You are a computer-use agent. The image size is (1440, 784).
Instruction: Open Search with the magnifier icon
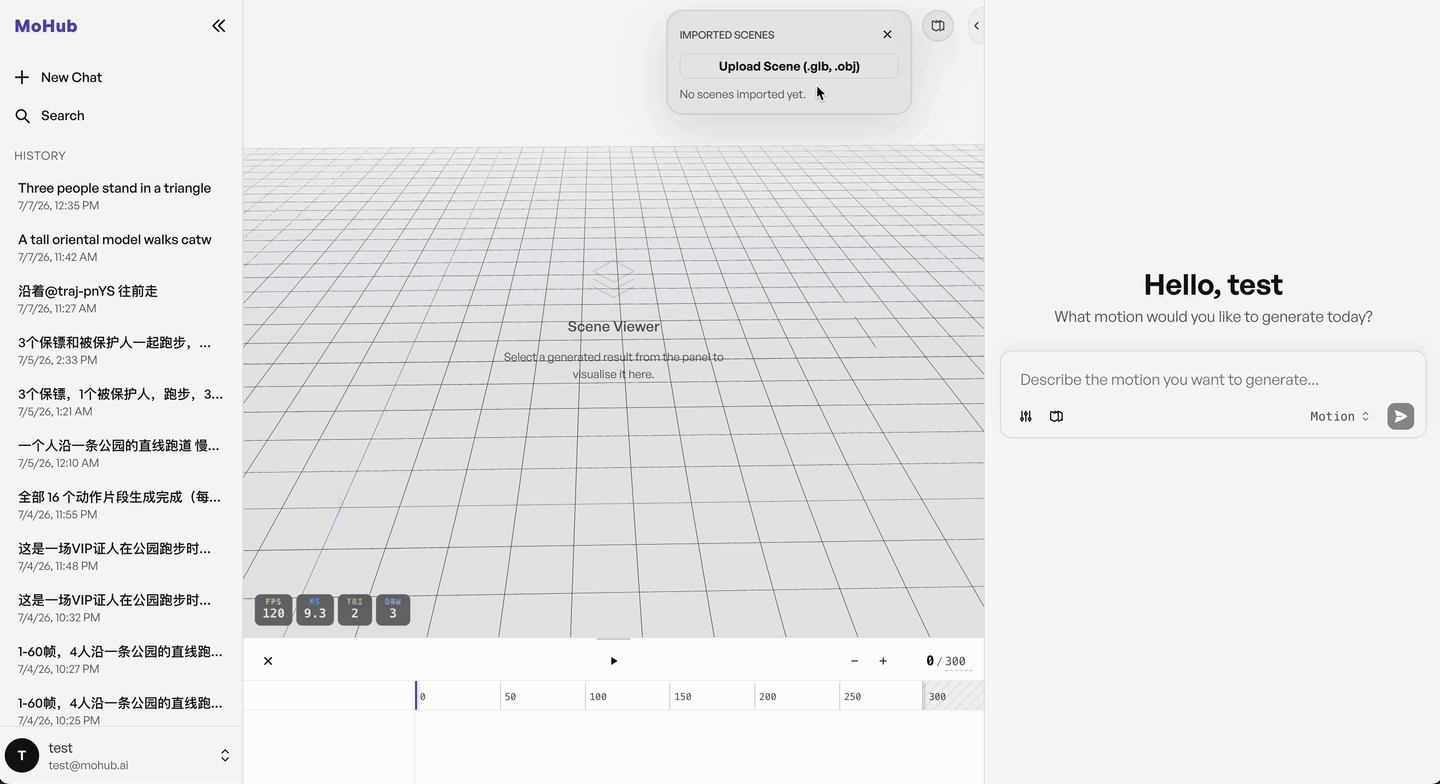[22, 116]
